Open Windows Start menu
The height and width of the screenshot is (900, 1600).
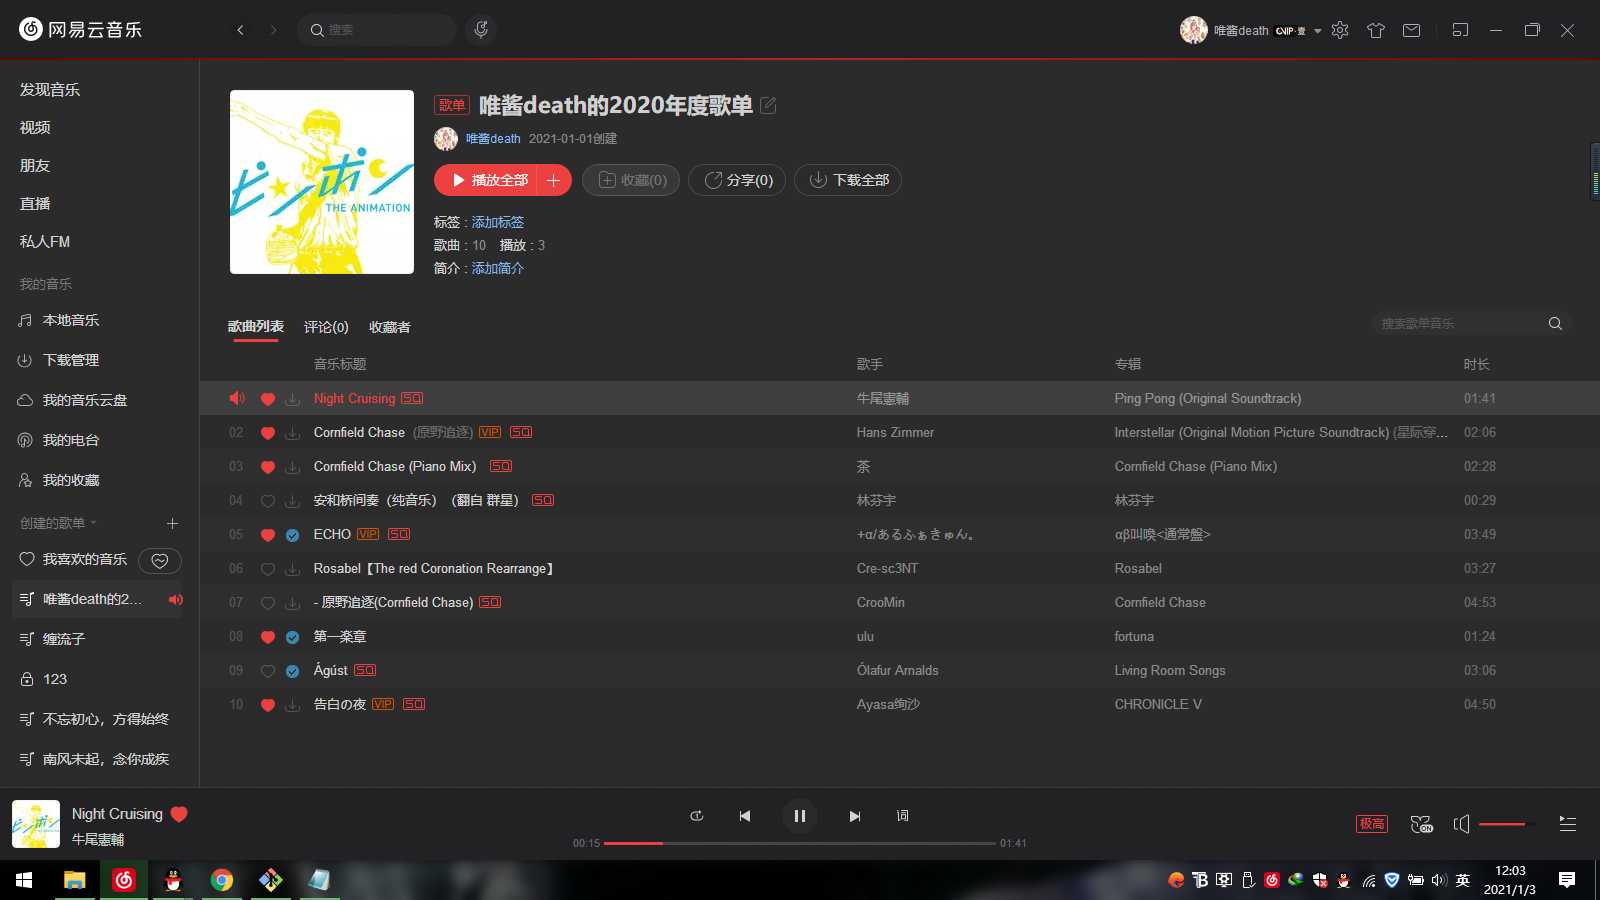point(24,880)
